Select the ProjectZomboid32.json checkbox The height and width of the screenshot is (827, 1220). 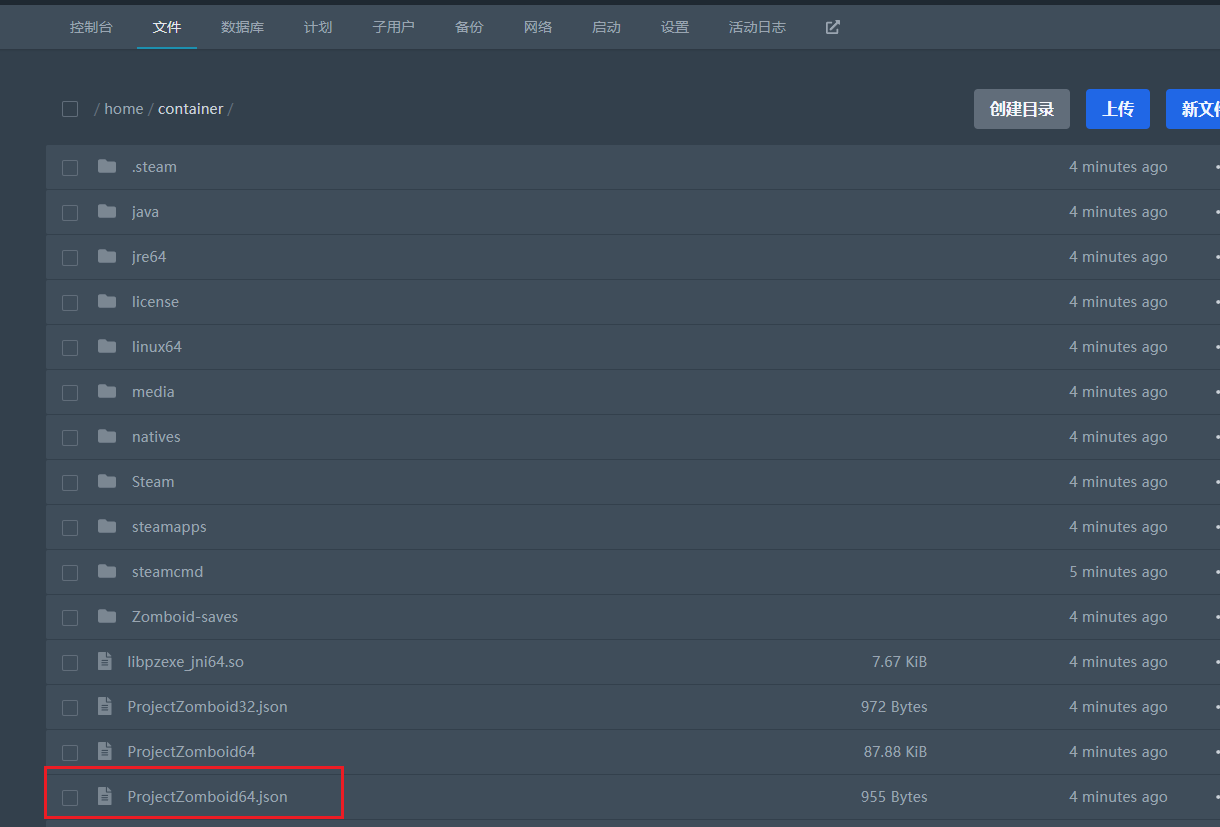tap(70, 708)
